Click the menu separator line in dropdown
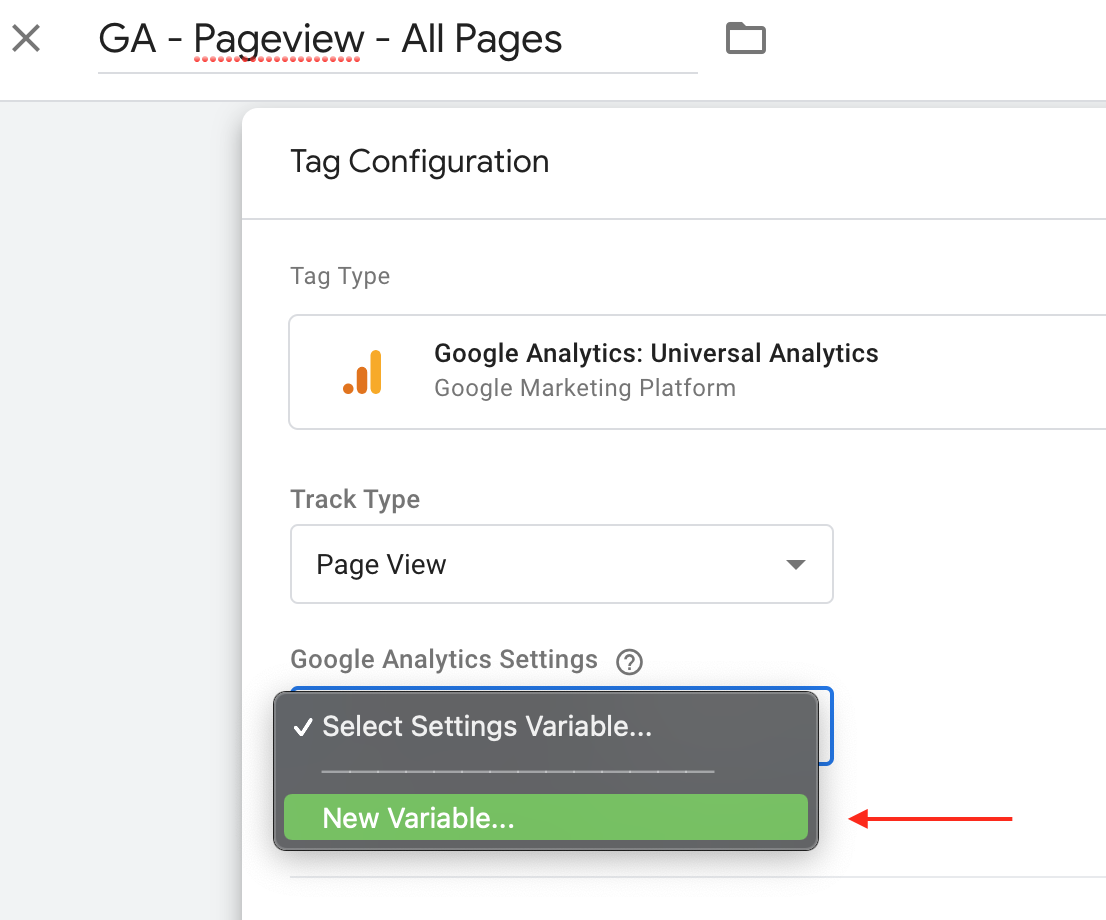The width and height of the screenshot is (1106, 920). tap(518, 771)
